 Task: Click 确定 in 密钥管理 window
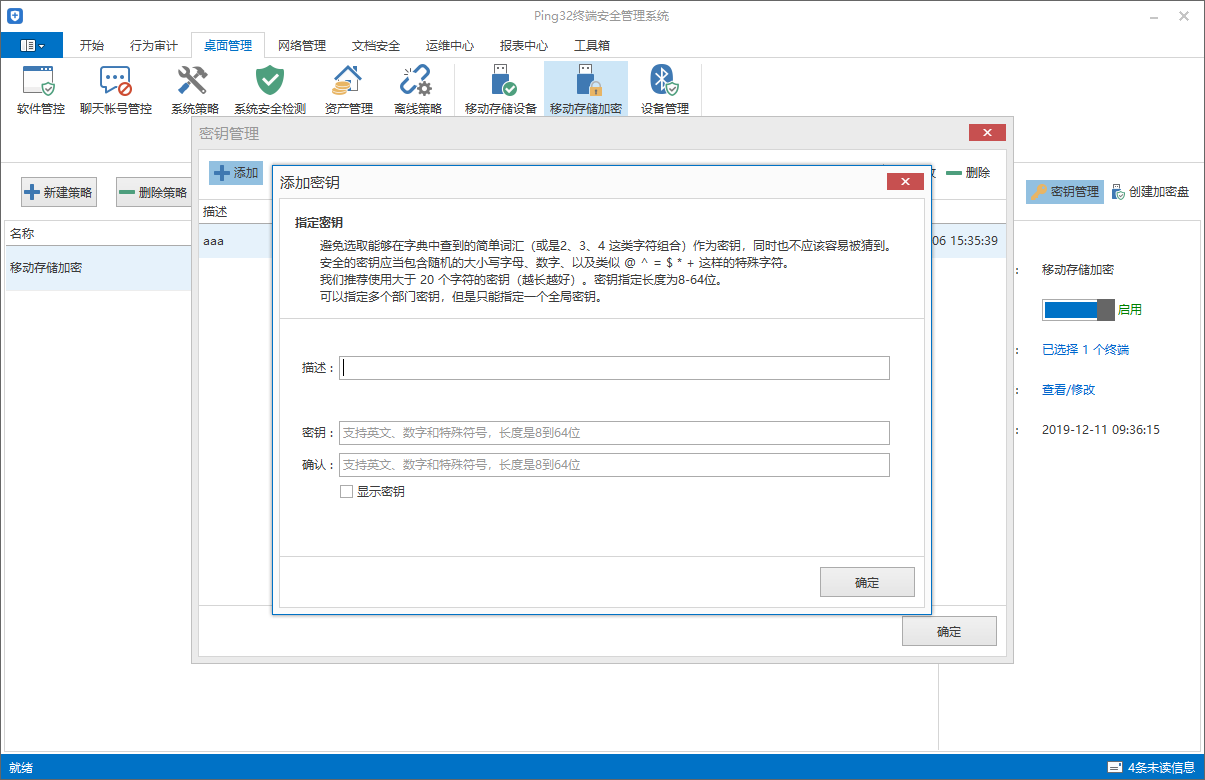coord(949,631)
